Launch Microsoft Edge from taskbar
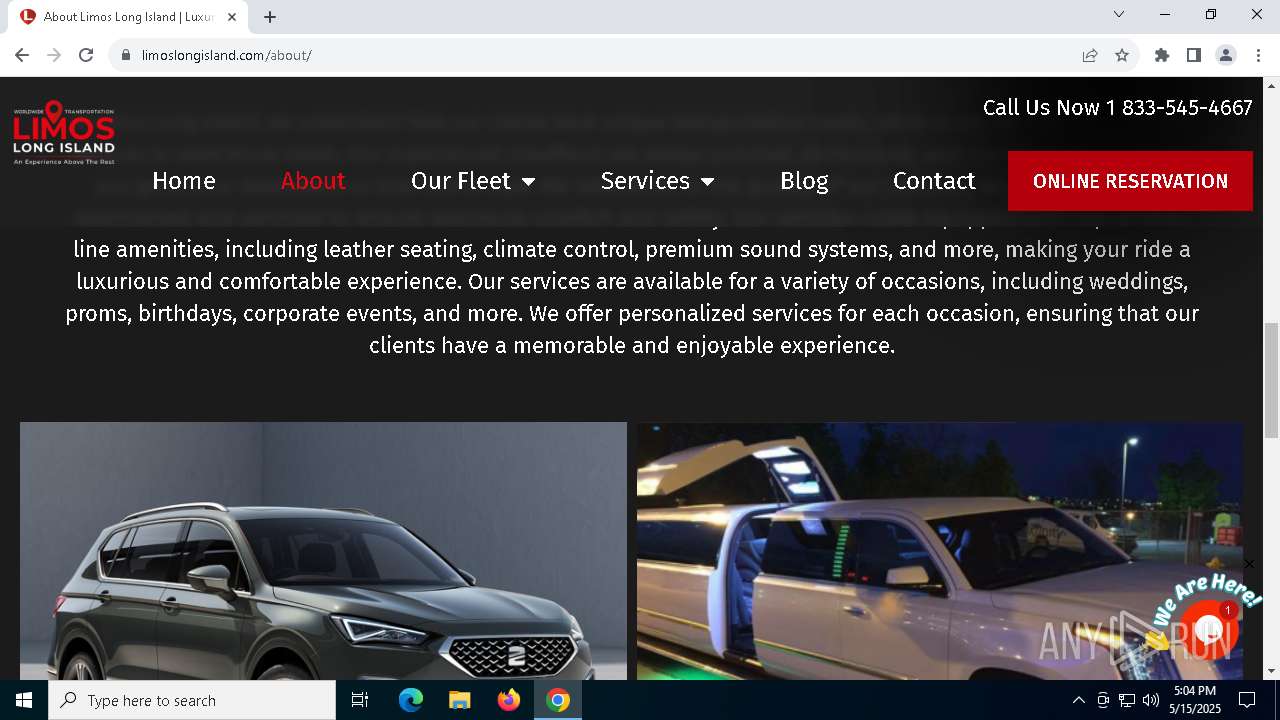The width and height of the screenshot is (1280, 720). point(411,700)
